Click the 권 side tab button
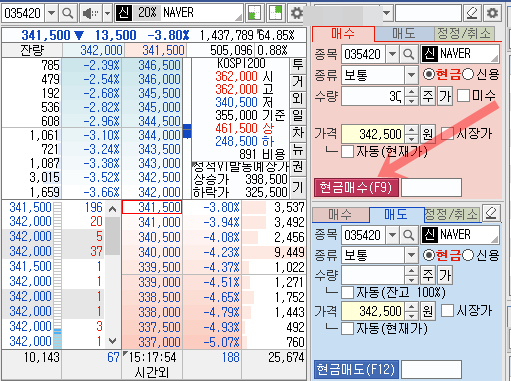 click(298, 168)
